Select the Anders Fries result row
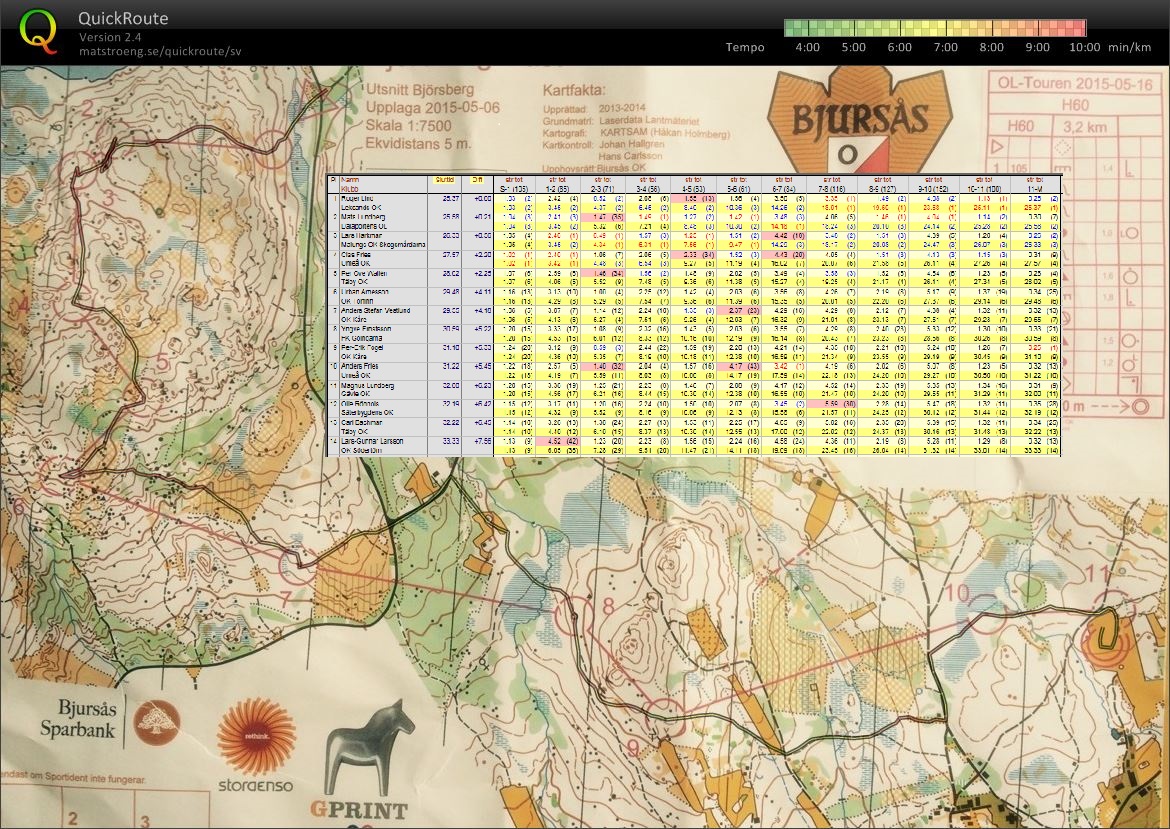The width and height of the screenshot is (1170, 829). tap(695, 371)
